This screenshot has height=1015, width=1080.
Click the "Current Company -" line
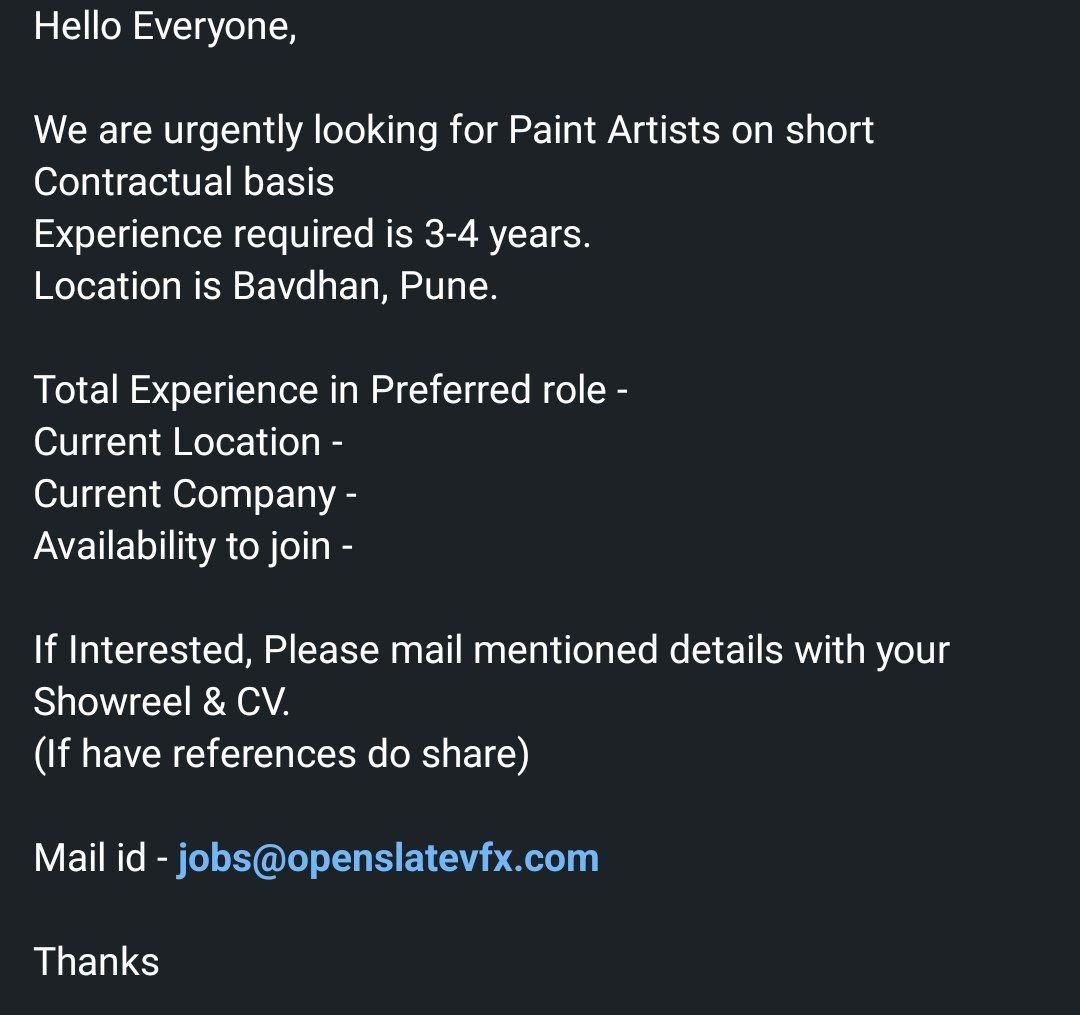pos(195,494)
